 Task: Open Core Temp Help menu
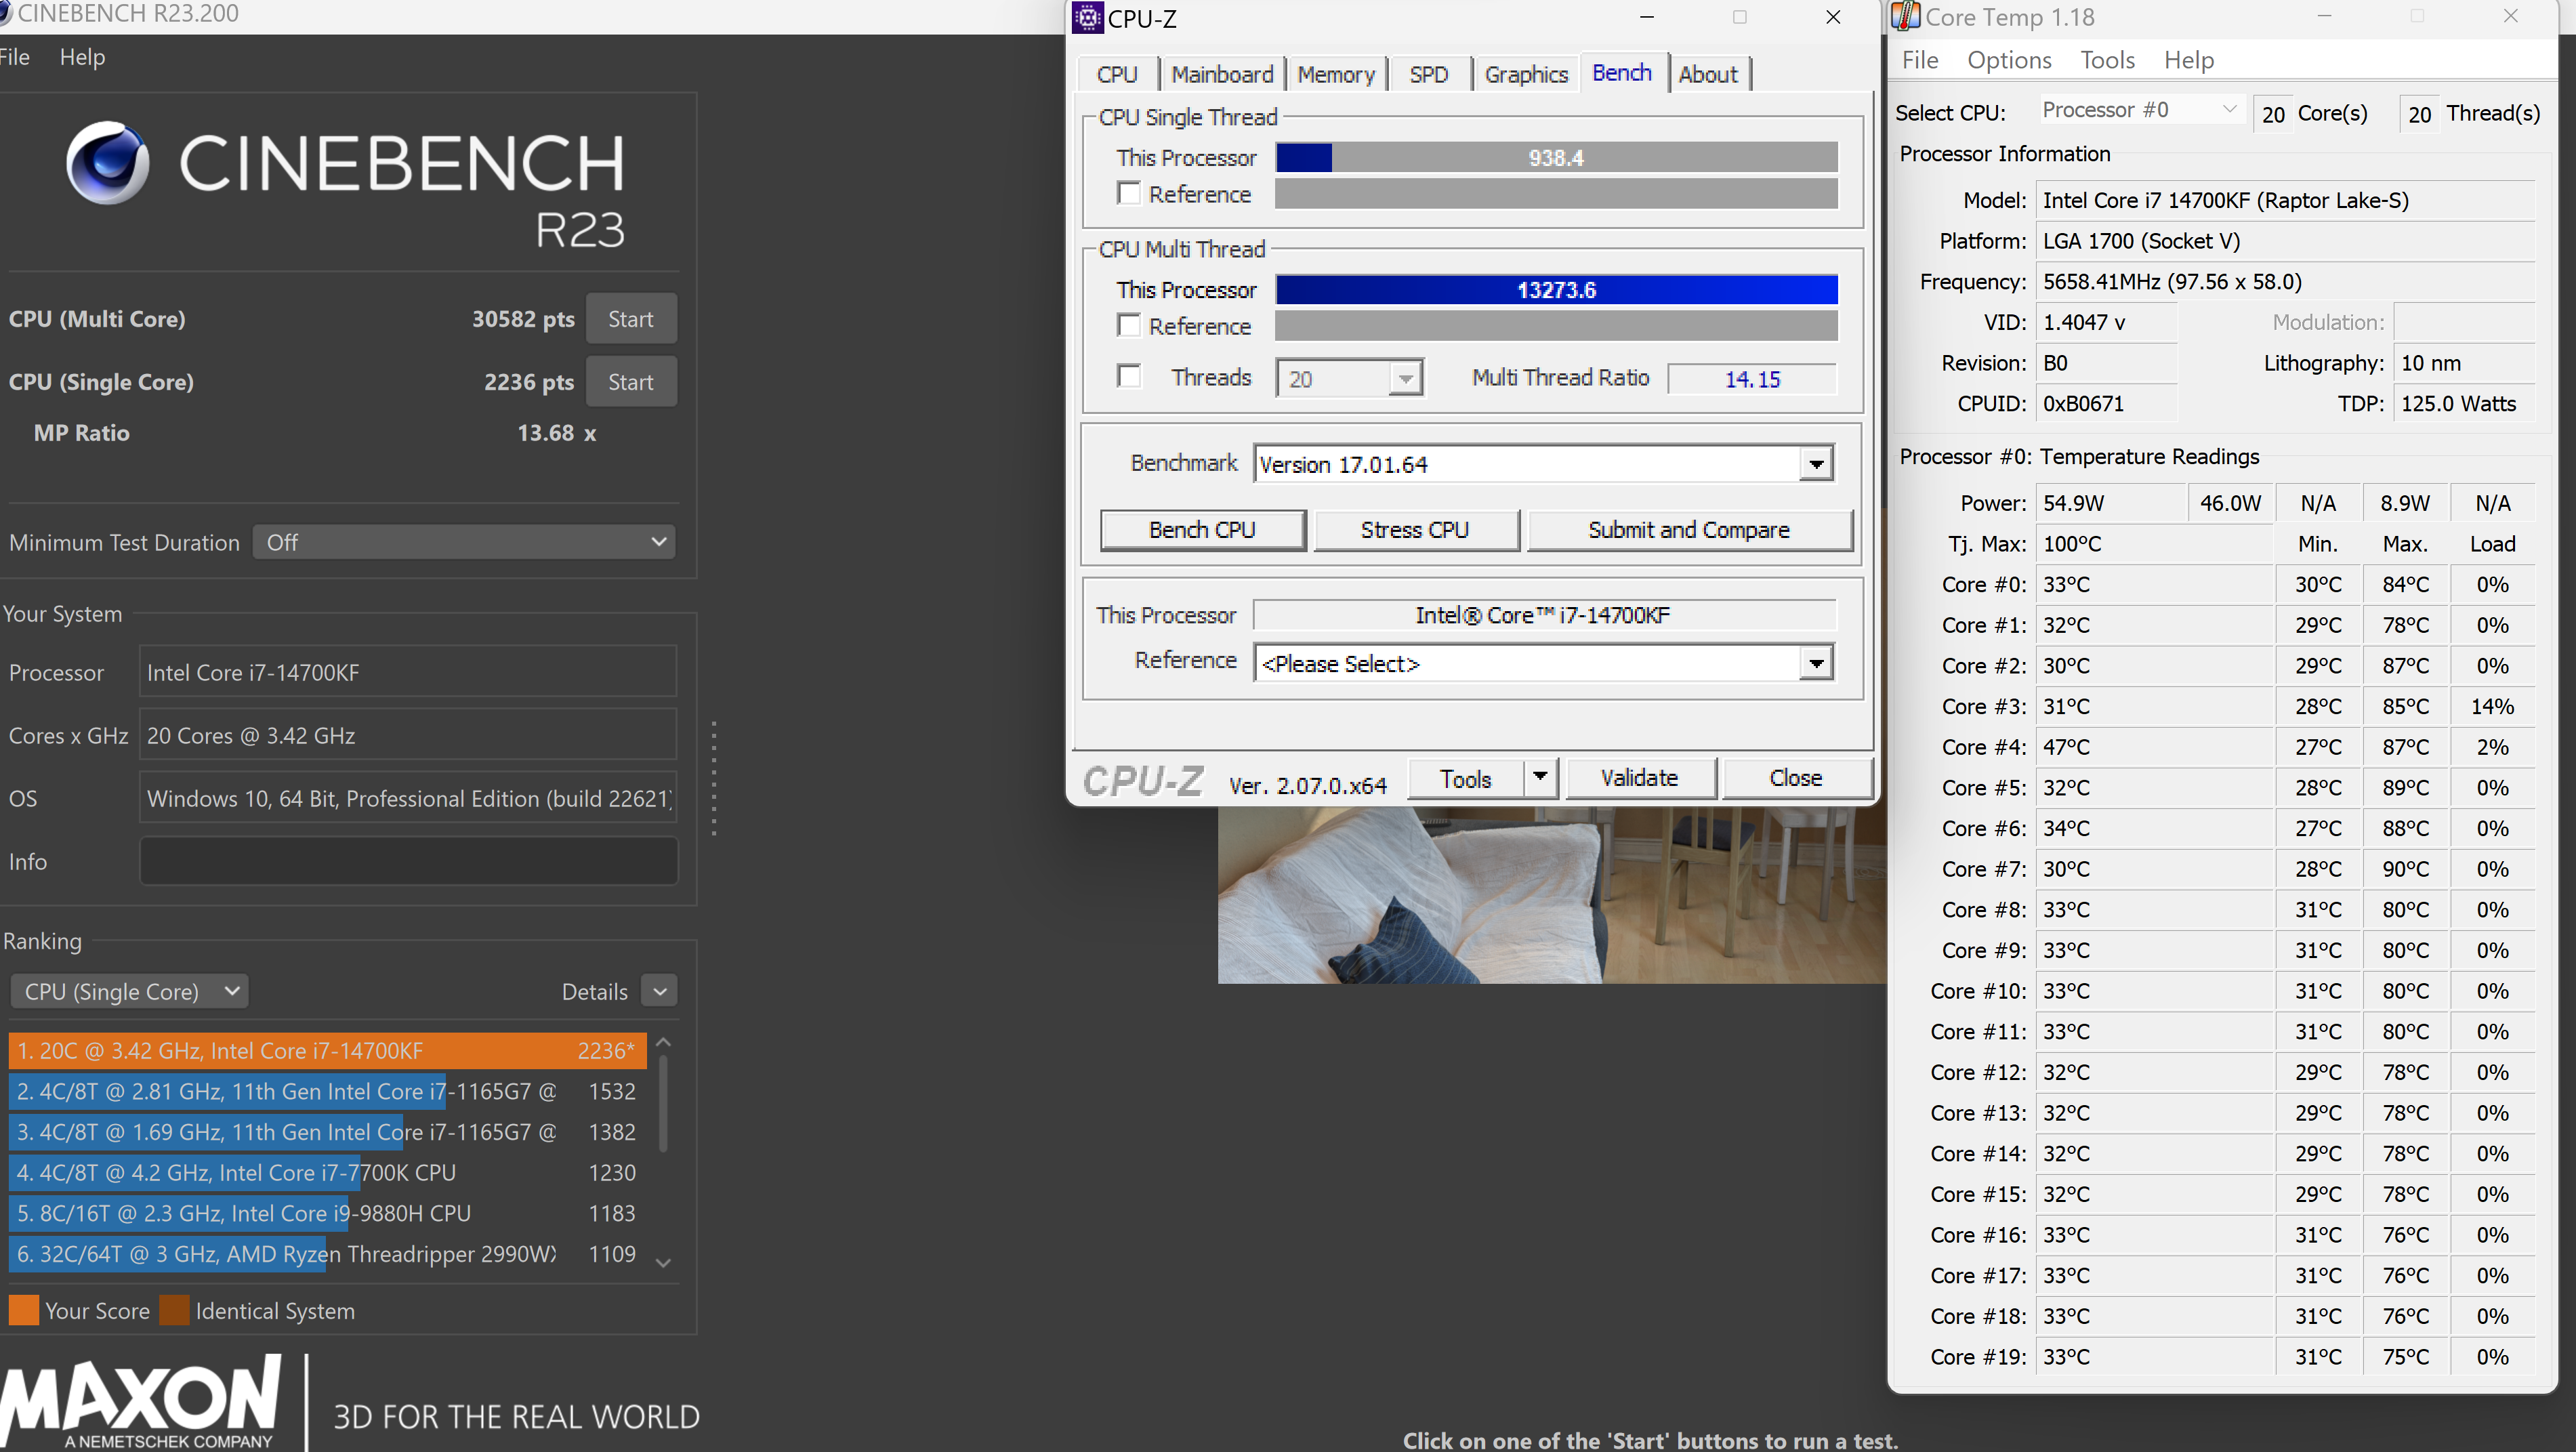point(2189,60)
